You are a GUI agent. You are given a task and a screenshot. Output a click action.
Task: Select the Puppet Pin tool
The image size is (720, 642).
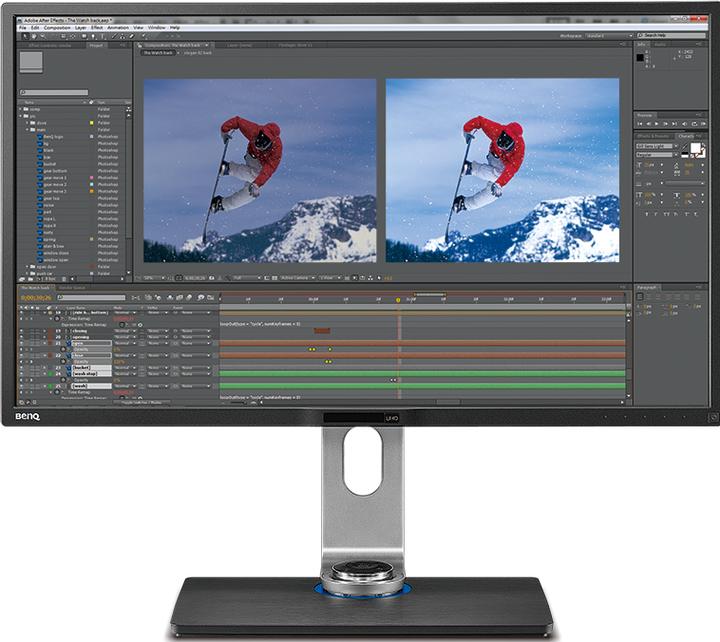point(144,36)
